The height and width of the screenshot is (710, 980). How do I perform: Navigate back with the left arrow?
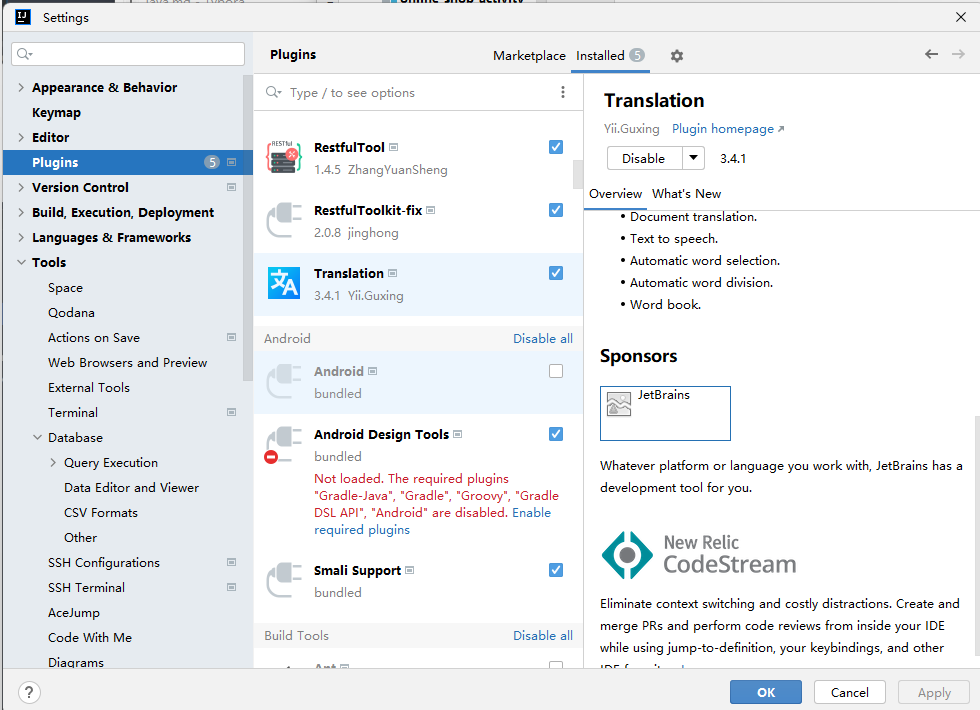tap(931, 54)
